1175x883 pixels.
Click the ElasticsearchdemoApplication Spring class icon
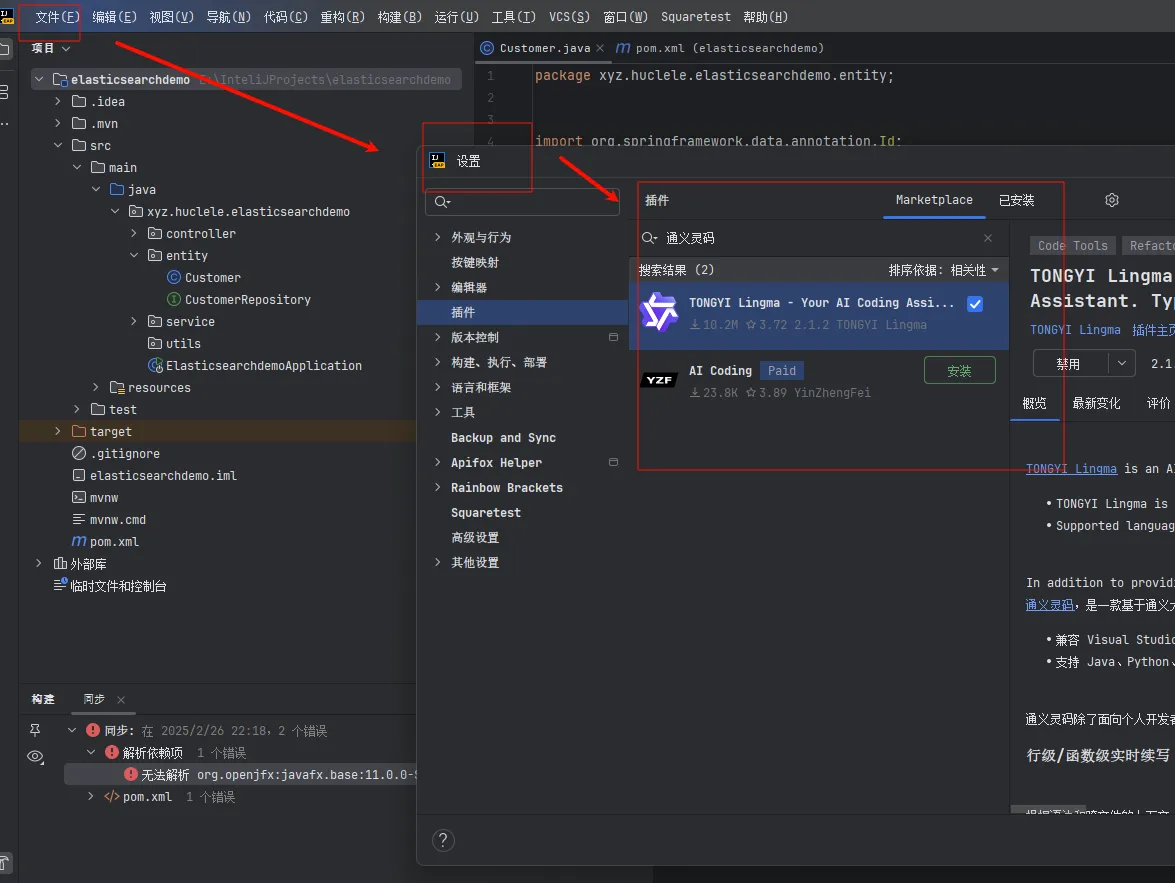coord(155,365)
